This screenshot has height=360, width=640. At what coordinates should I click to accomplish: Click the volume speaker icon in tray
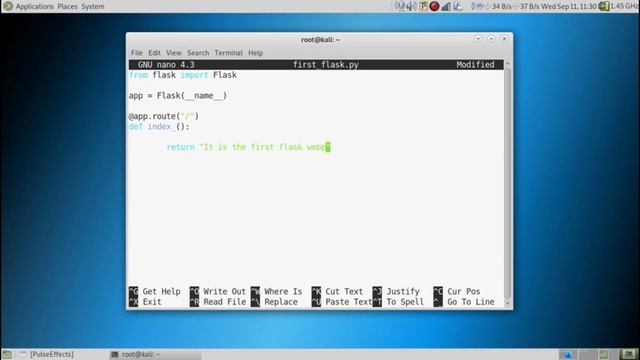[412, 6]
